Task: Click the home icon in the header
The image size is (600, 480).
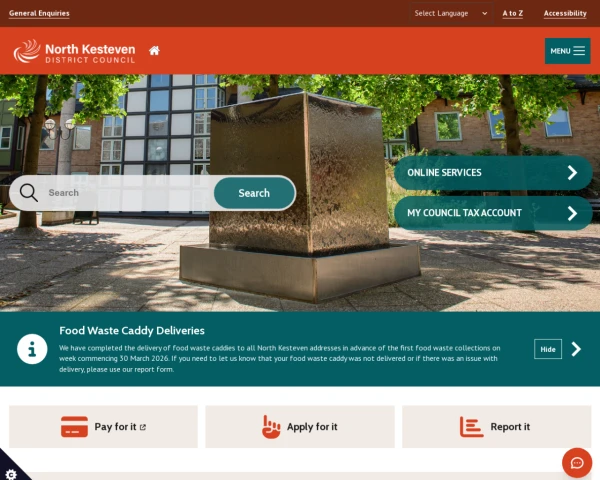Action: [154, 51]
